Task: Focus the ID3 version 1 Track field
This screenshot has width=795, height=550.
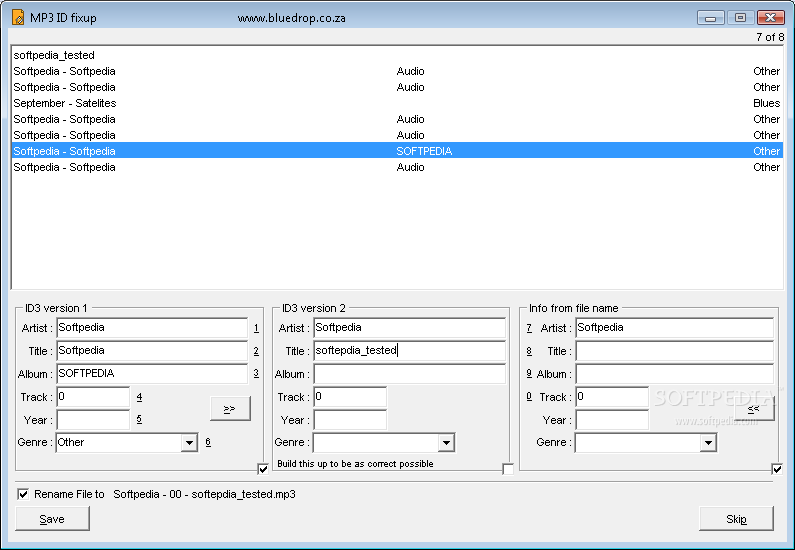Action: [93, 397]
